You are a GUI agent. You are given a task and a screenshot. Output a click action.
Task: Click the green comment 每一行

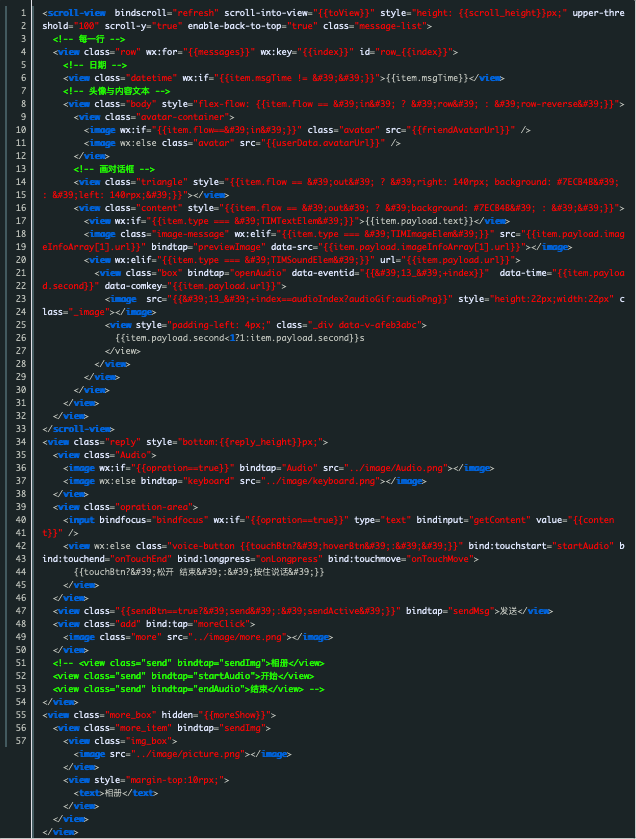click(89, 39)
